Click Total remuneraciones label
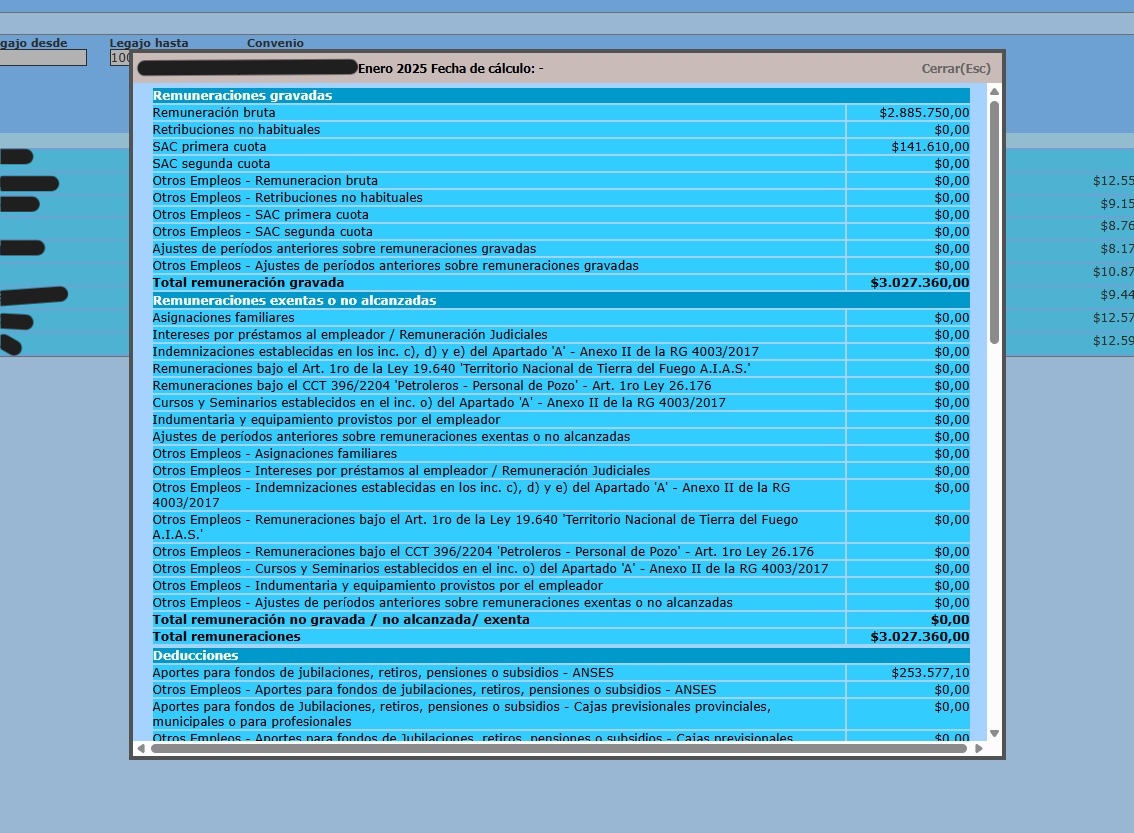 point(226,636)
